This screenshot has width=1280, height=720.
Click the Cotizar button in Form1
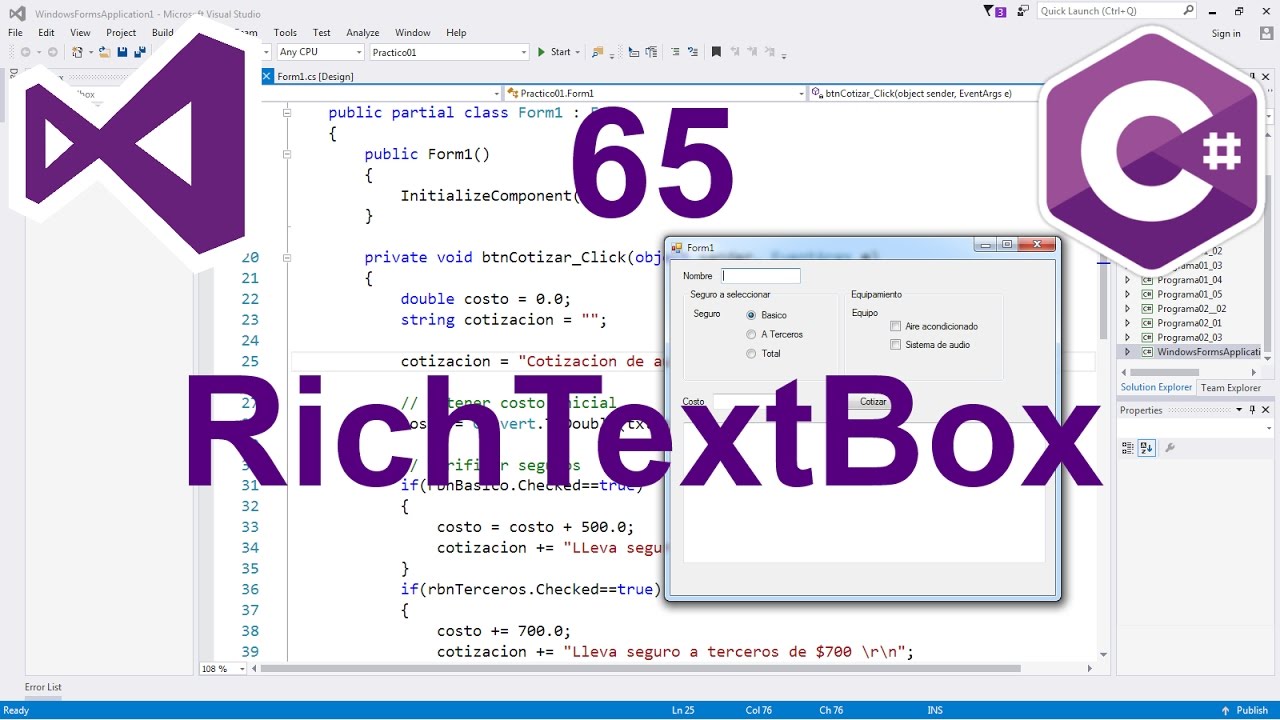pyautogui.click(x=873, y=402)
